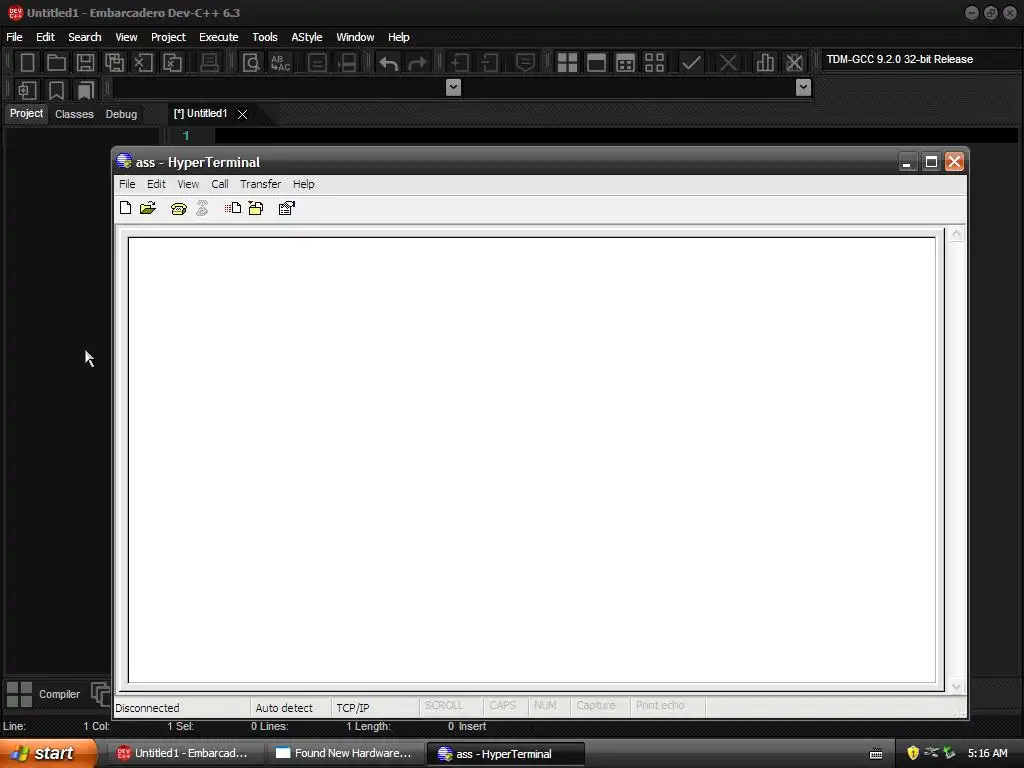This screenshot has width=1024, height=768.
Task: Click HyperTerminal scrollbar up arrow
Action: 956,234
